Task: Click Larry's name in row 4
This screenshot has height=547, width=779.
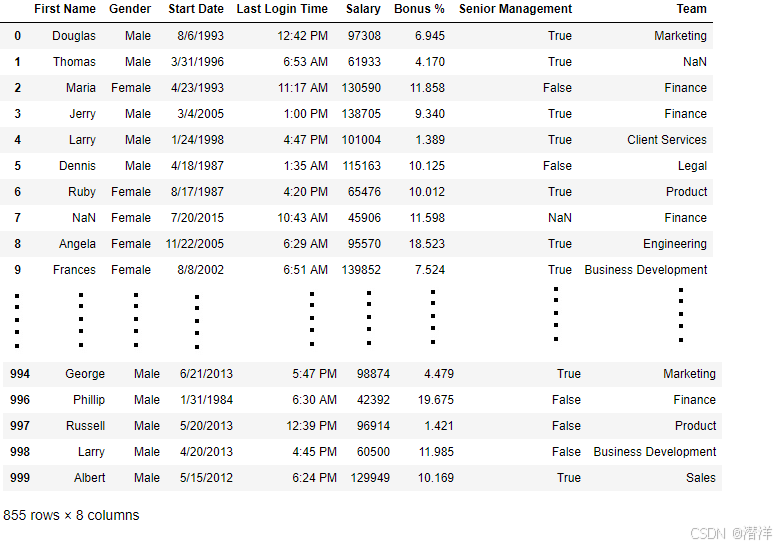Action: click(x=82, y=140)
